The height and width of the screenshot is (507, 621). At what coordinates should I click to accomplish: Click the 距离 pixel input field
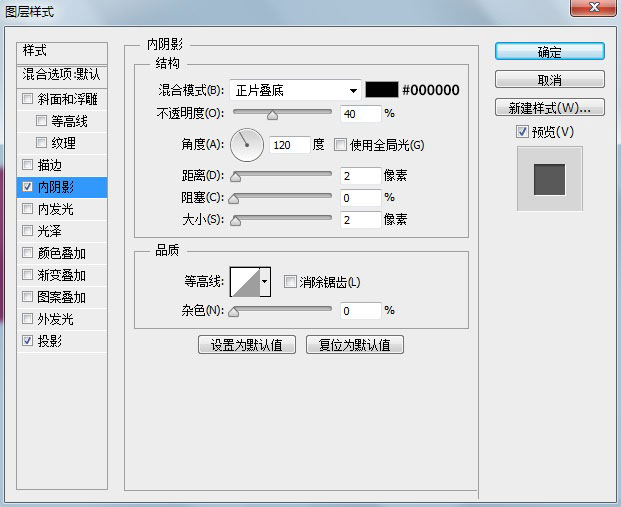click(x=360, y=175)
